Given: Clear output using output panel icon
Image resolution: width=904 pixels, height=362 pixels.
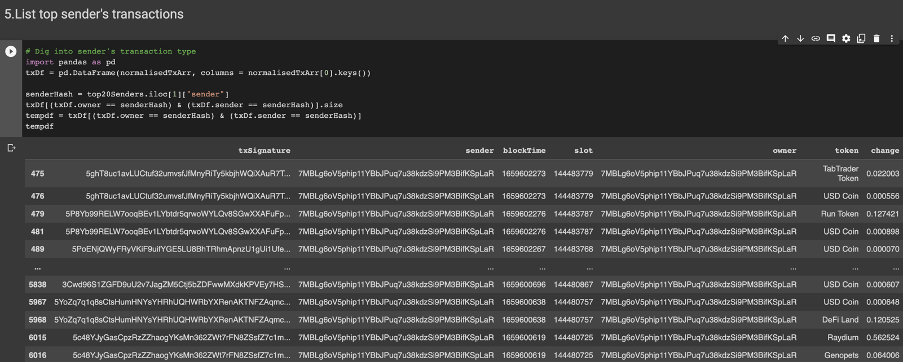Looking at the screenshot, I should (11, 148).
